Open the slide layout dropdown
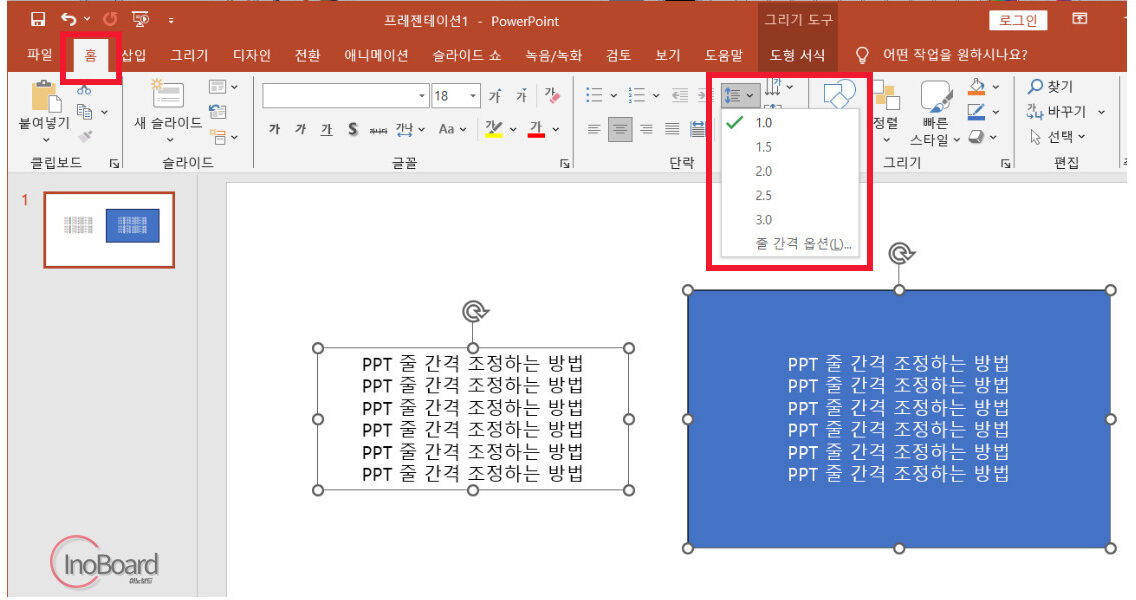The width and height of the screenshot is (1136, 600). click(x=223, y=87)
